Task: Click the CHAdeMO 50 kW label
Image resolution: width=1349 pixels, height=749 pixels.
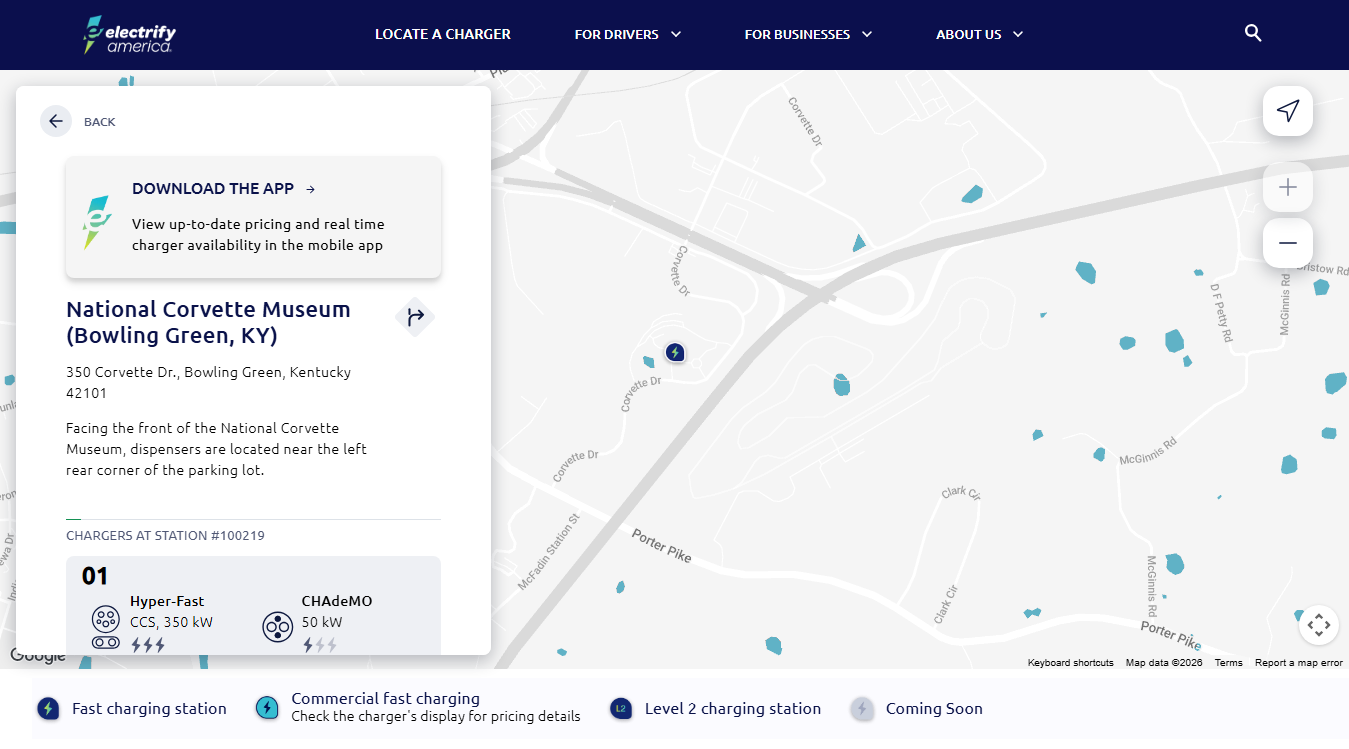Action: (x=337, y=612)
